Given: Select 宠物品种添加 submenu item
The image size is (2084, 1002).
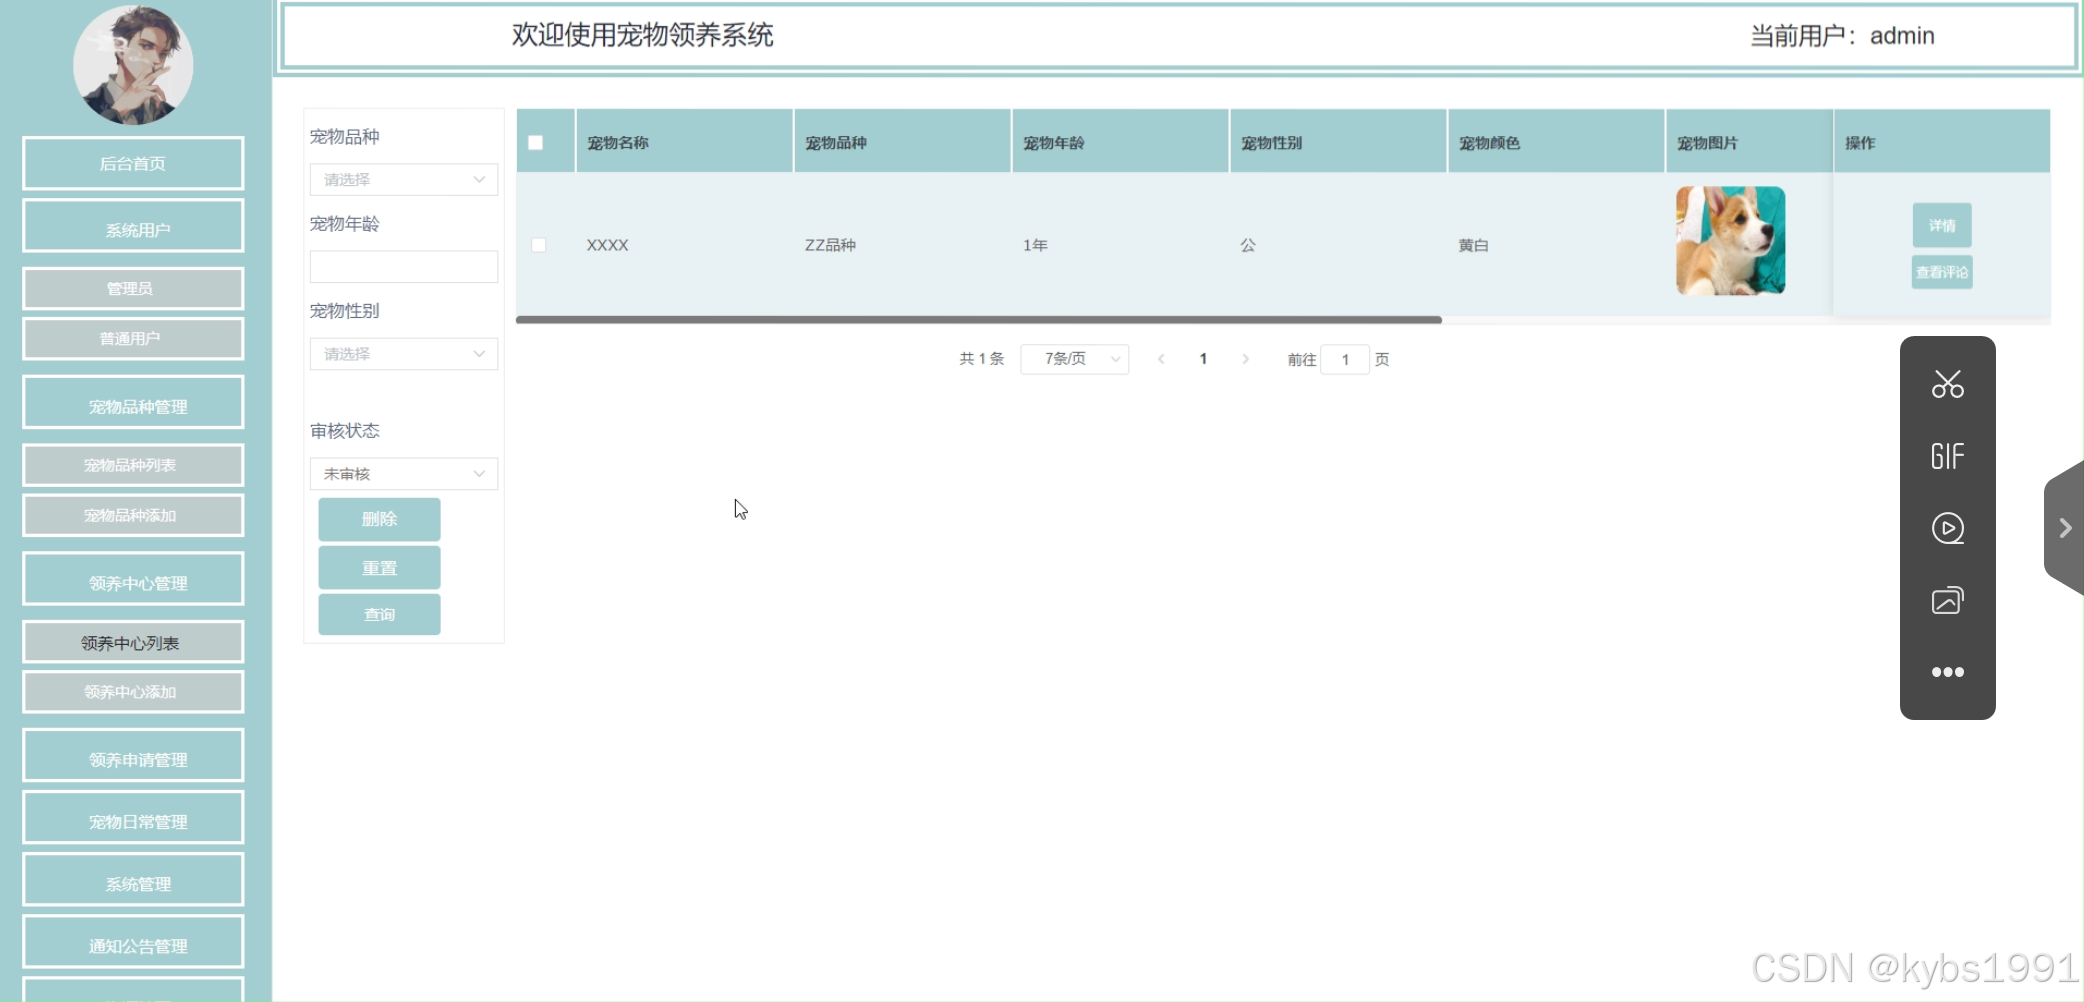Looking at the screenshot, I should pos(133,515).
